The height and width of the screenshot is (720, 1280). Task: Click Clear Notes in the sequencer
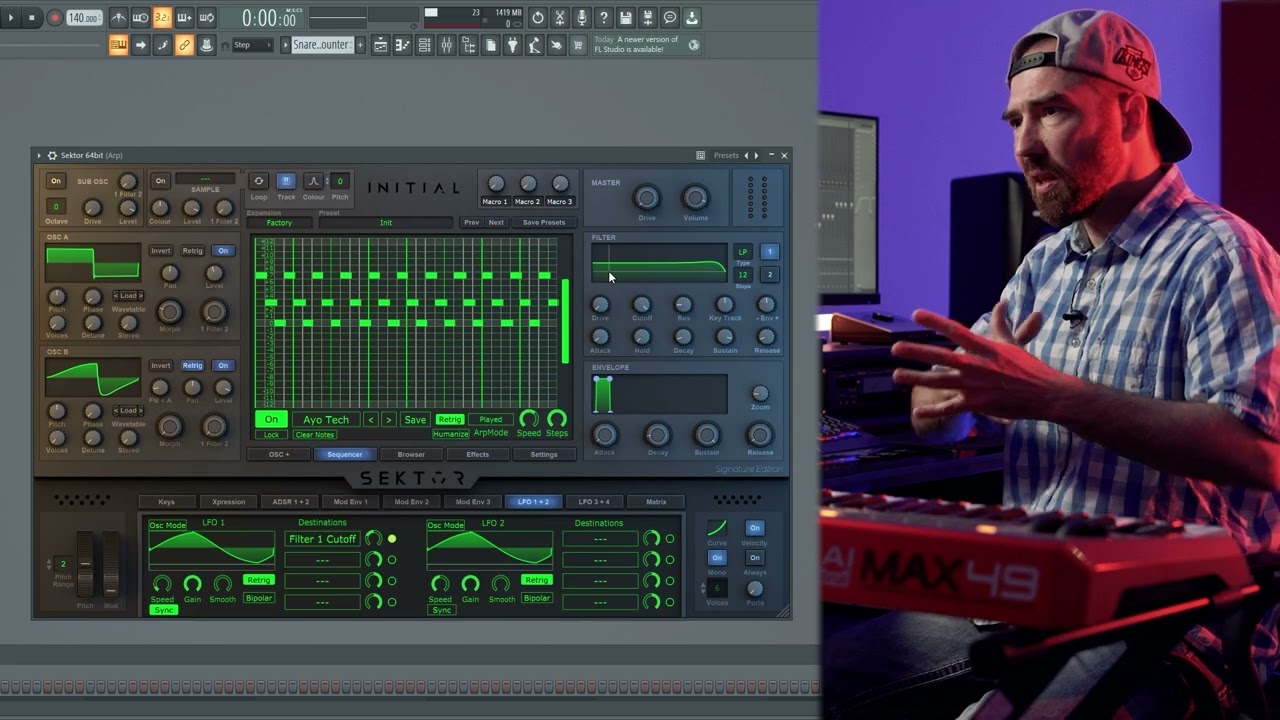click(314, 435)
